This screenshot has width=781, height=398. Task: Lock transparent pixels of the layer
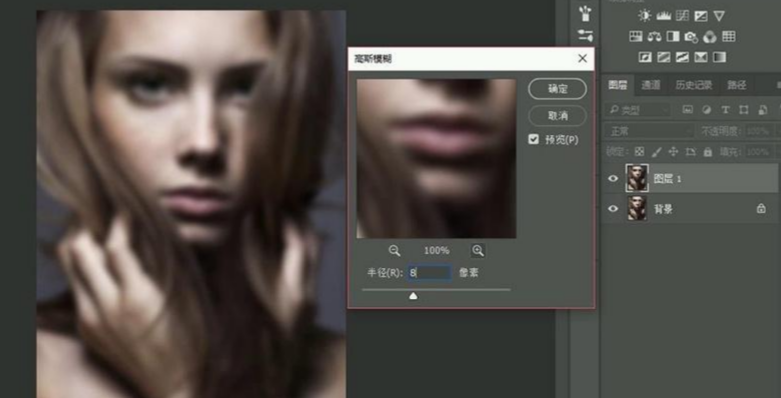tap(639, 152)
